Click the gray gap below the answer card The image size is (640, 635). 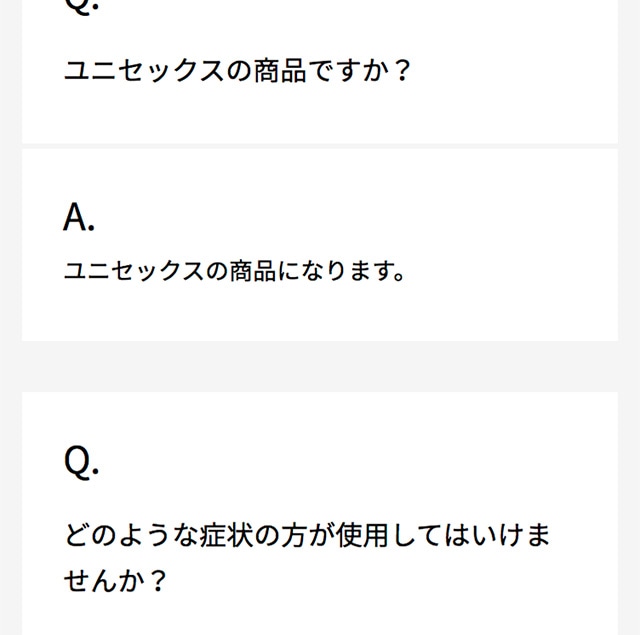[x=320, y=366]
